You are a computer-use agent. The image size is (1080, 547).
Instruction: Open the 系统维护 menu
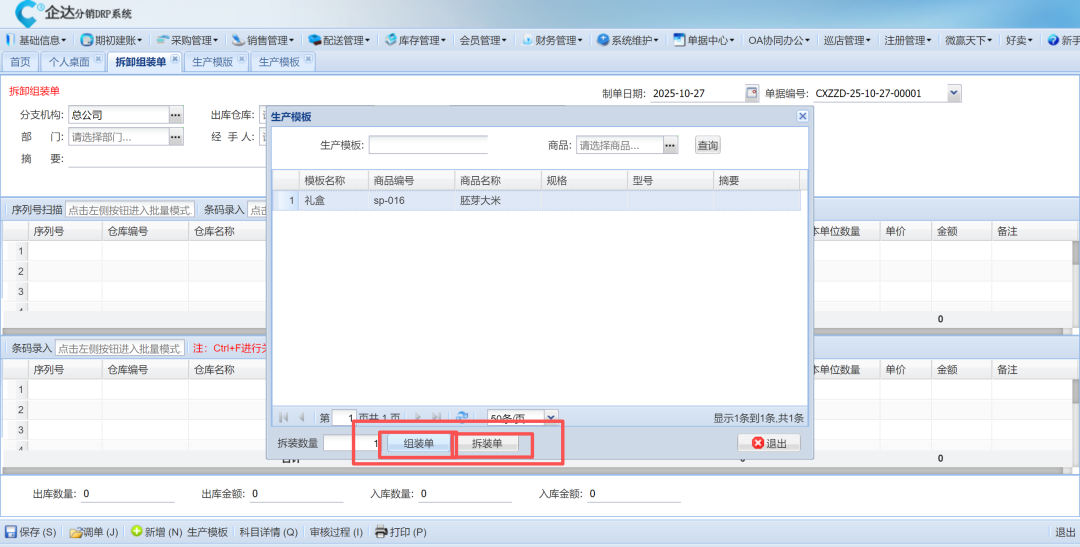tap(628, 41)
